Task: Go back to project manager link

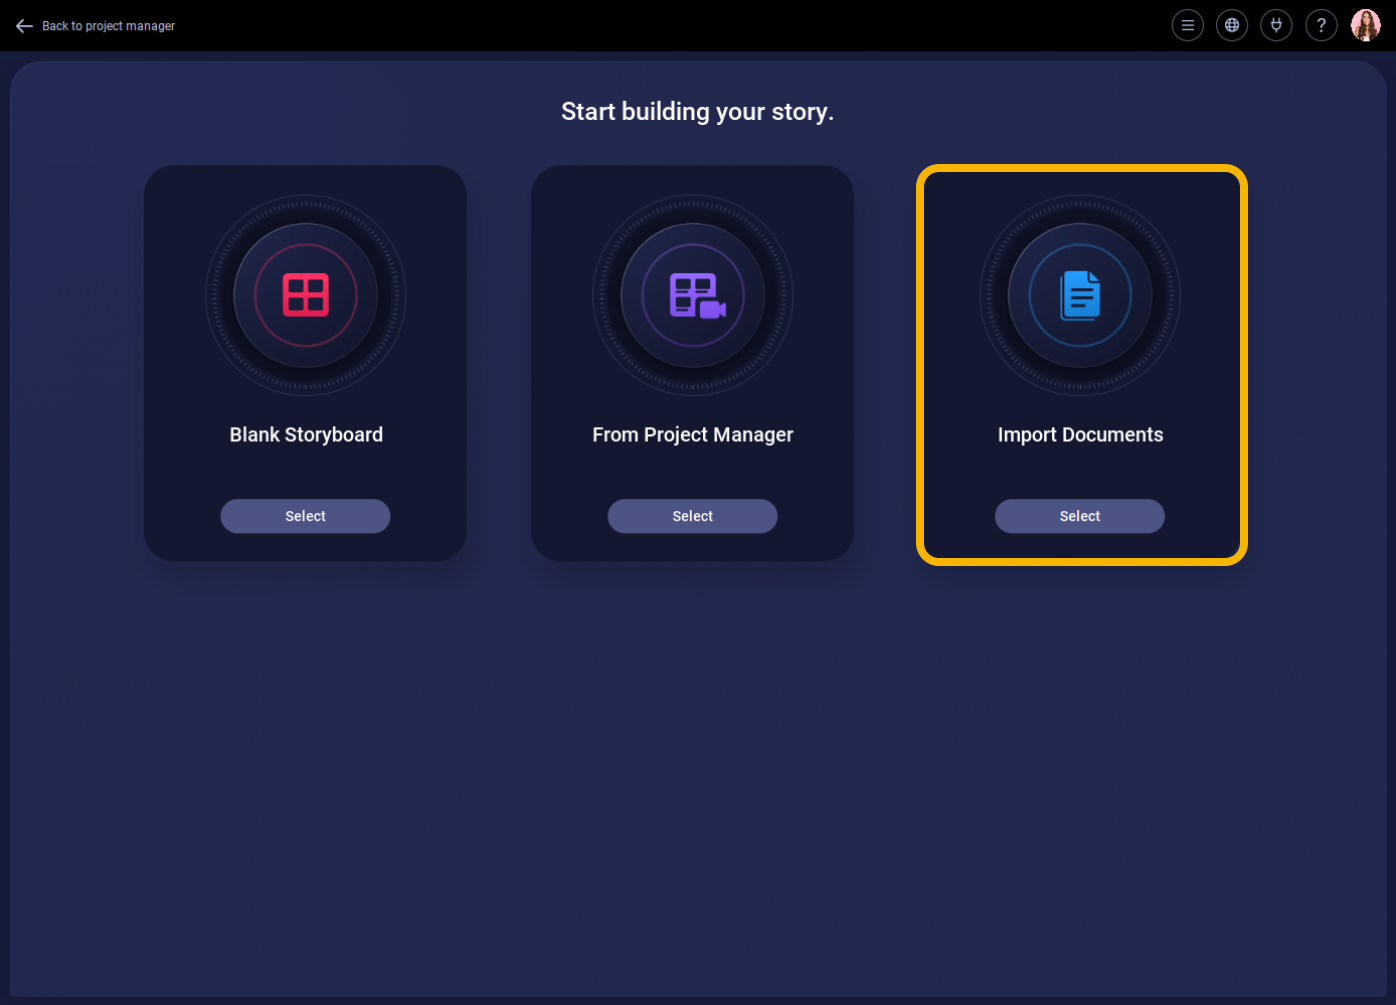Action: pyautogui.click(x=108, y=26)
